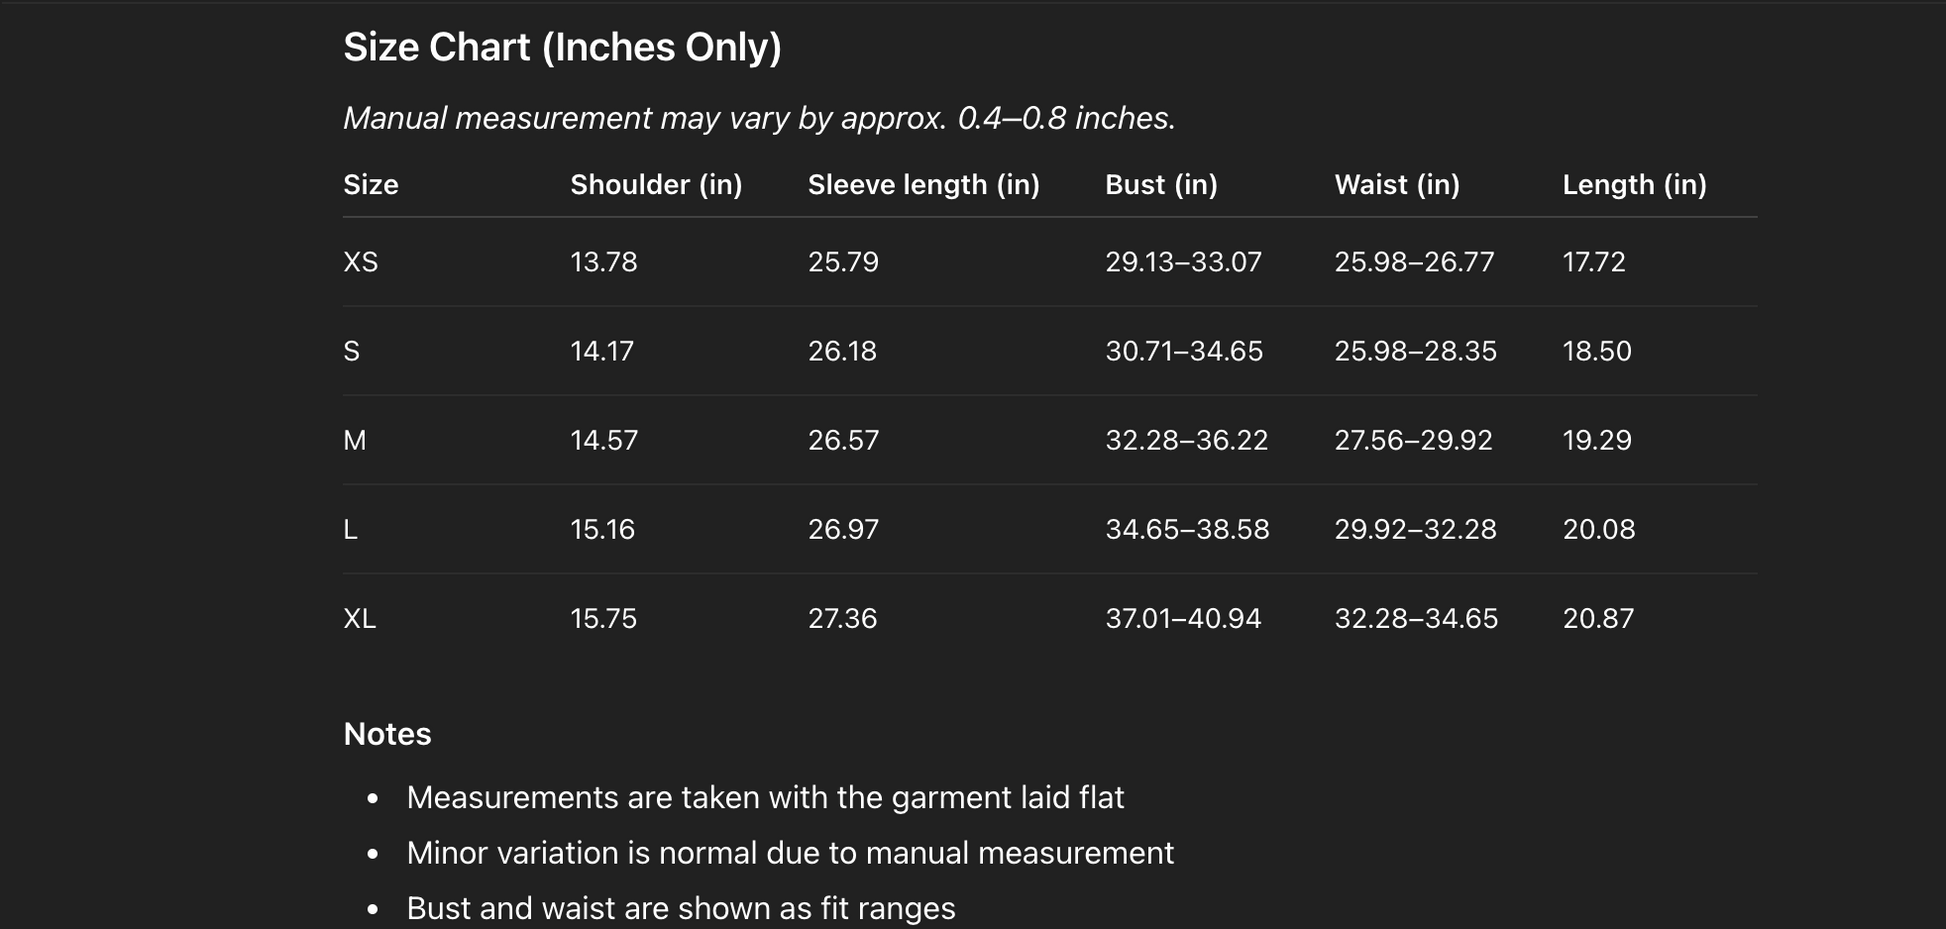Click the XL length value 20.87
The image size is (1946, 929).
(x=1598, y=619)
